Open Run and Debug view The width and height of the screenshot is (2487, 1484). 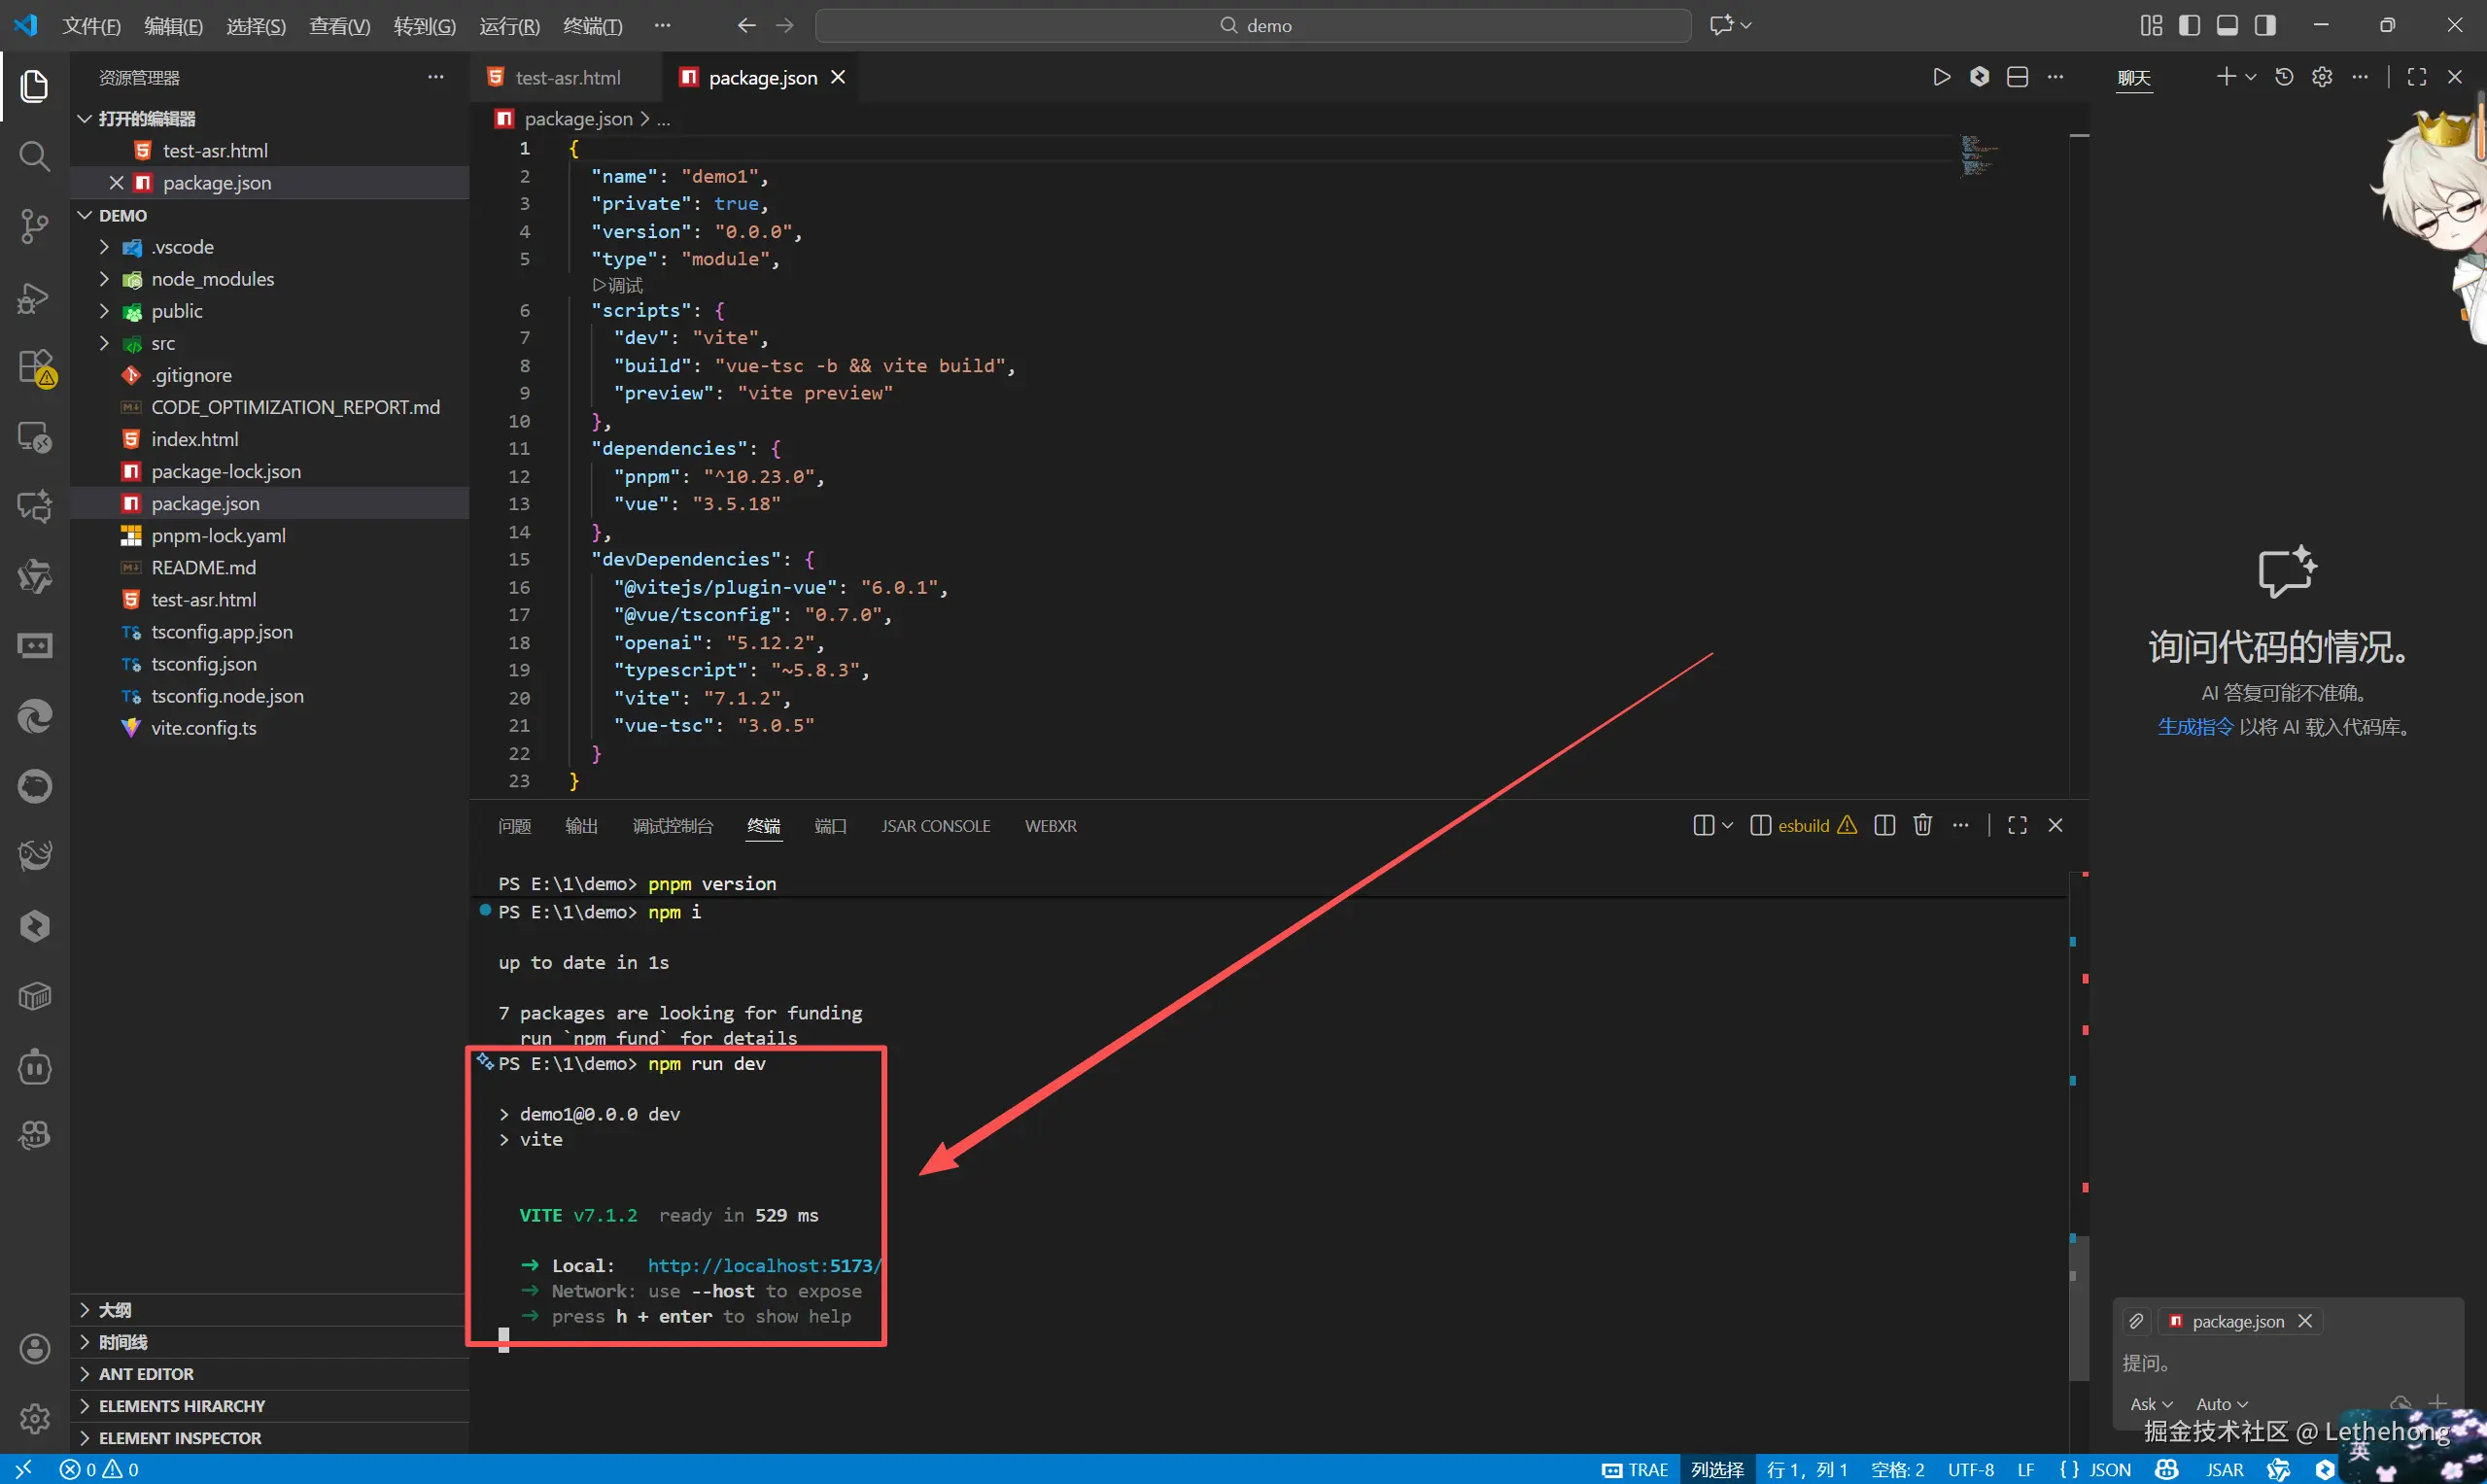click(34, 297)
